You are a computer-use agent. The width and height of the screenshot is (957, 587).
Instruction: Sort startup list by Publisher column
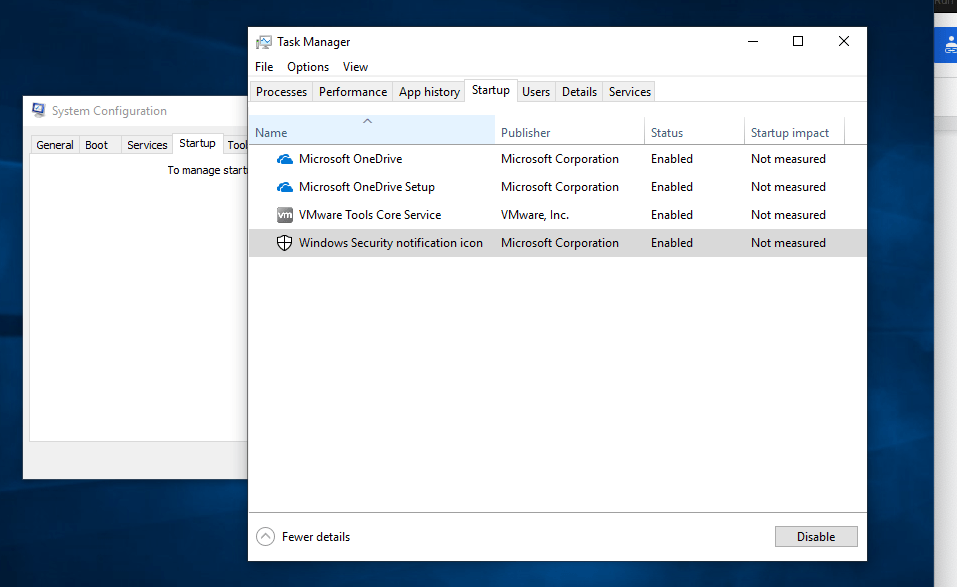point(569,132)
